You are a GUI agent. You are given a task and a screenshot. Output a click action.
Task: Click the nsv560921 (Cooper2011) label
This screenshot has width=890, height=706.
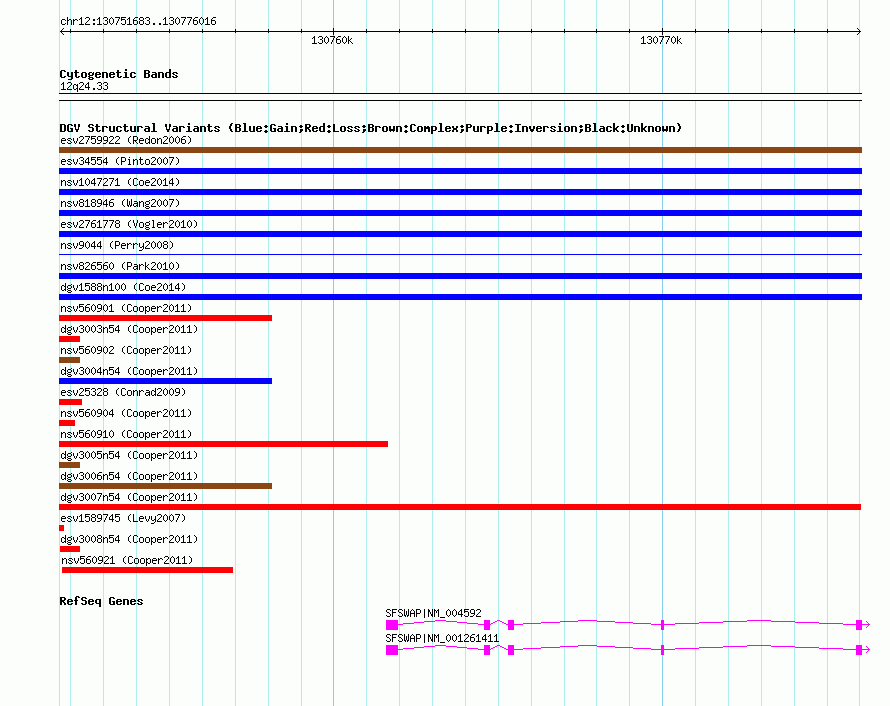[x=127, y=560]
